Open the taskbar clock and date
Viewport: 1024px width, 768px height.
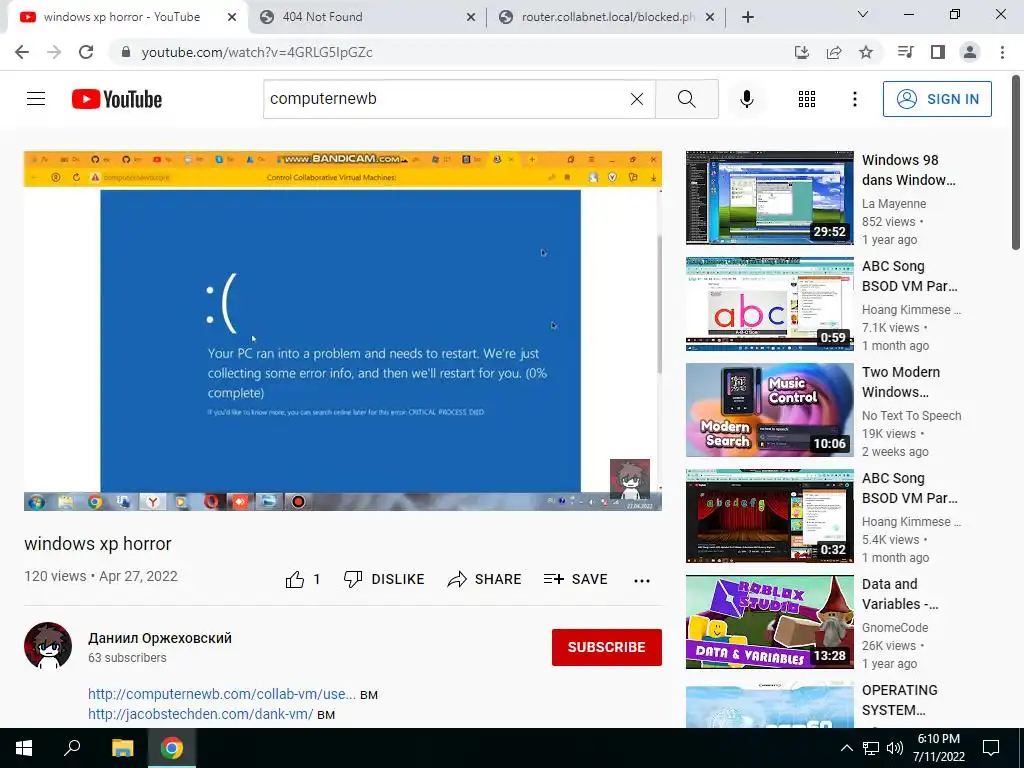coord(939,748)
